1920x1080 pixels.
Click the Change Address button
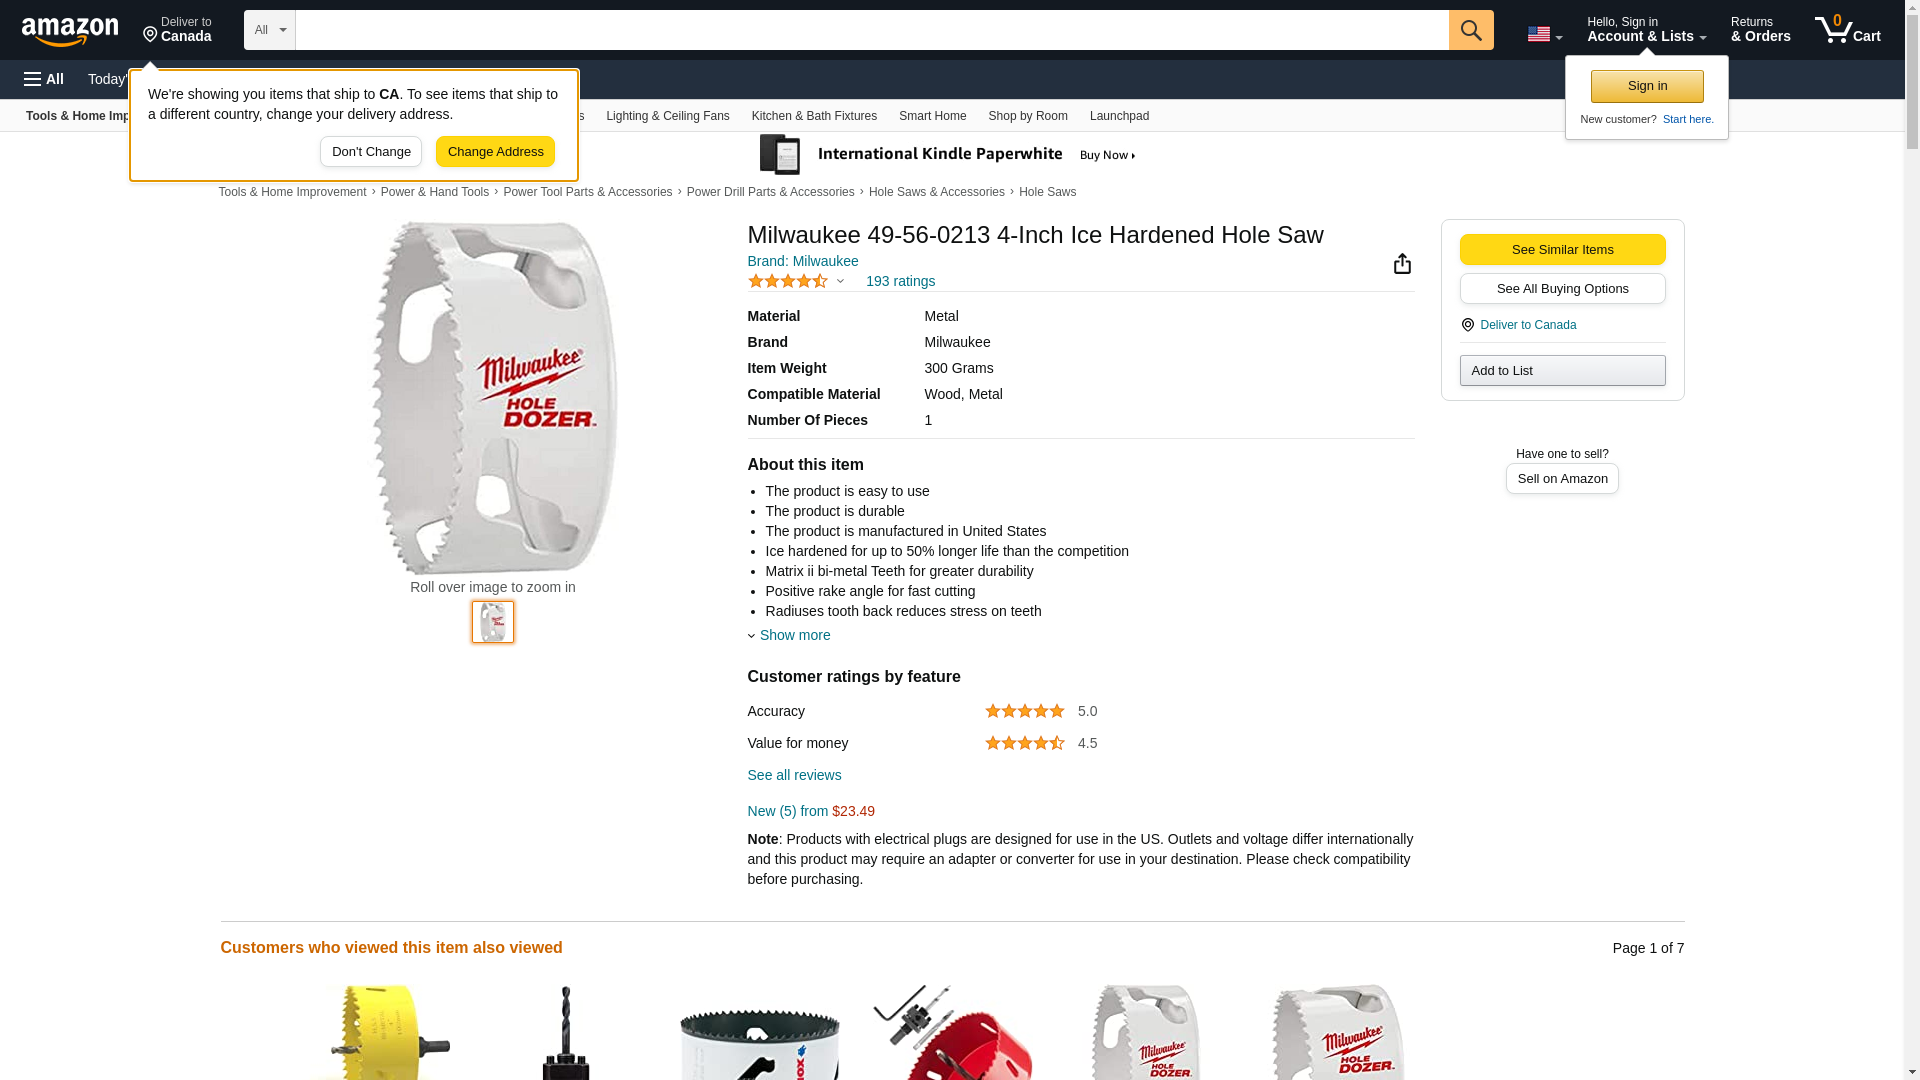(x=495, y=152)
